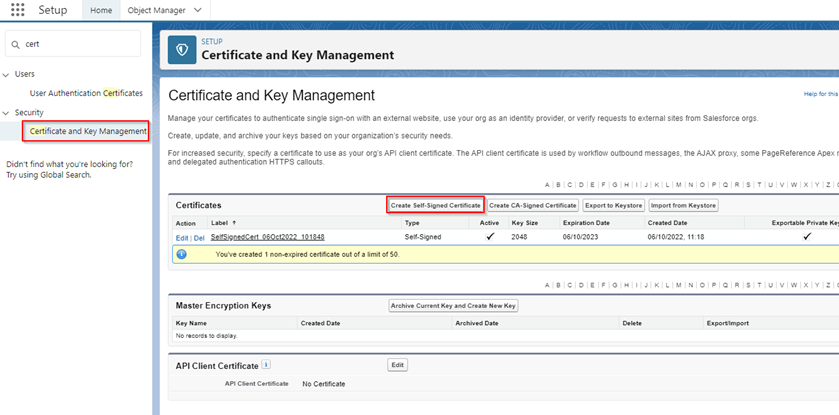Open the Object Manager dropdown arrow

click(x=198, y=10)
